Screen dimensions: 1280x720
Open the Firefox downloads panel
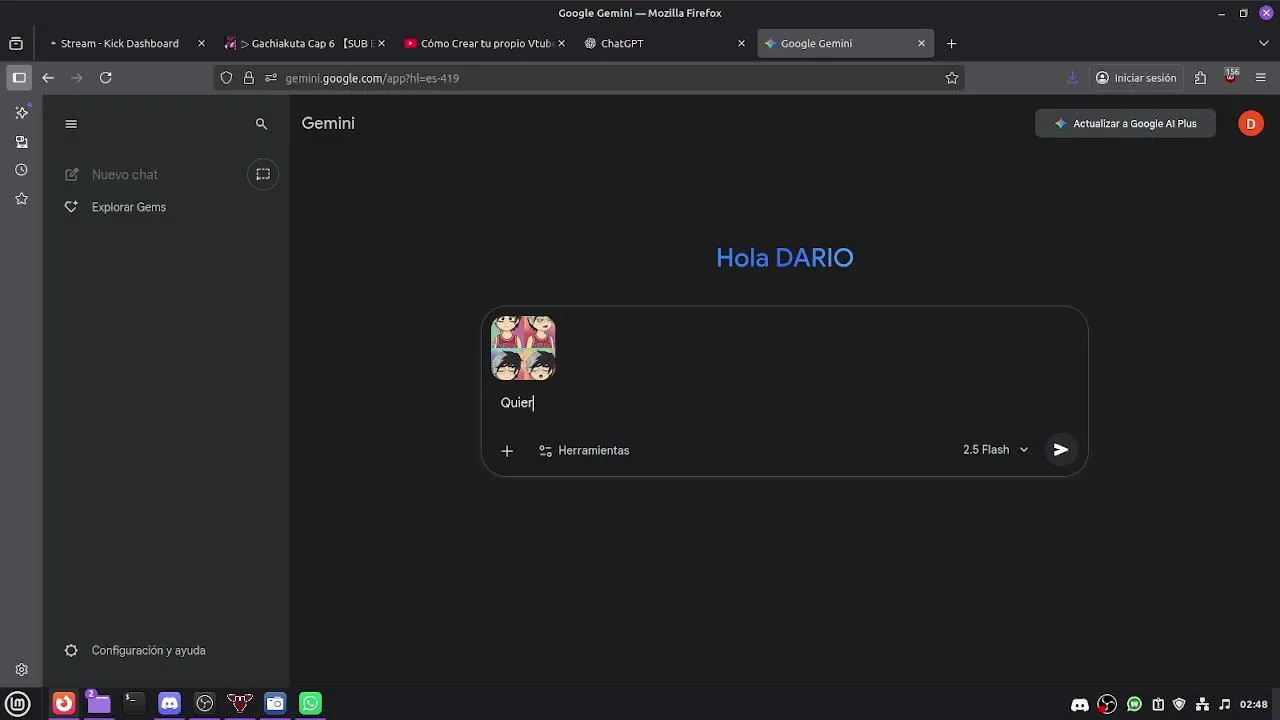pyautogui.click(x=1072, y=78)
